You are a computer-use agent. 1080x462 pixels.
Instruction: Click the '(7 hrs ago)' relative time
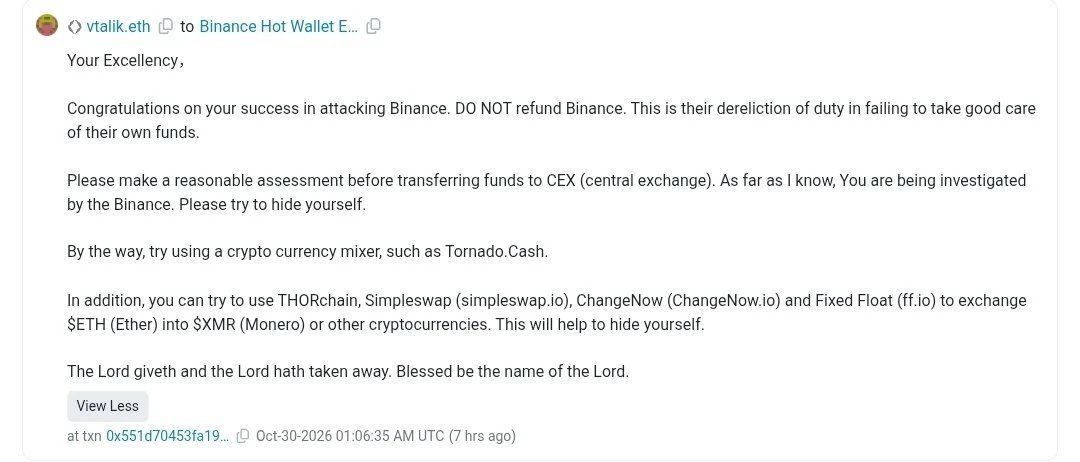[x=482, y=436]
